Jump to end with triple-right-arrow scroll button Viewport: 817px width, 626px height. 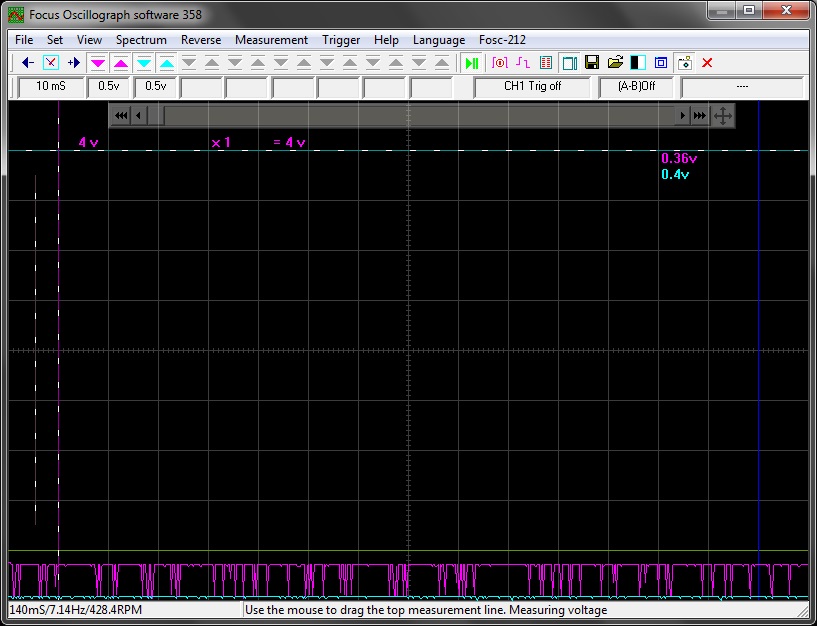tap(700, 116)
